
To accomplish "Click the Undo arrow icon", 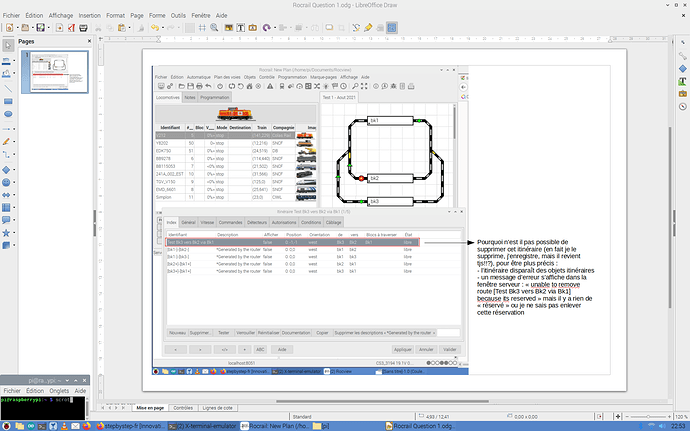I will 155,28.
